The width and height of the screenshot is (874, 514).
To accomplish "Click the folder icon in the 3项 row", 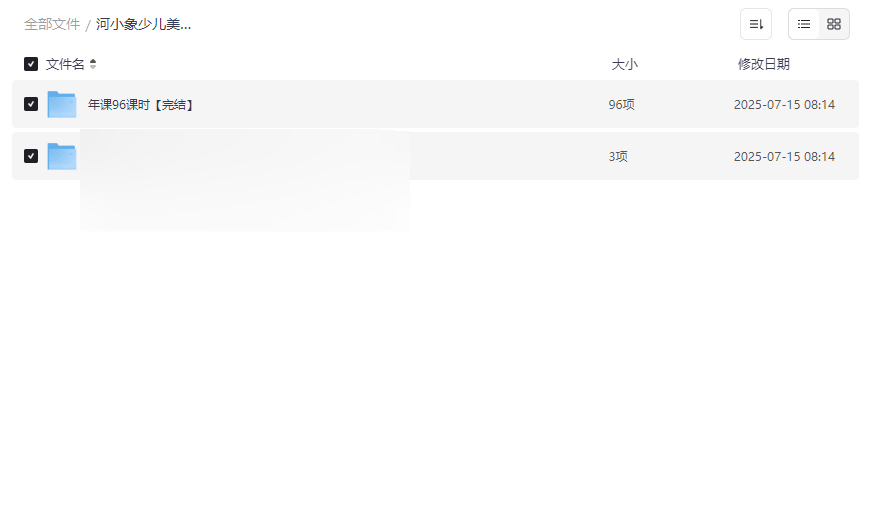I will [62, 156].
